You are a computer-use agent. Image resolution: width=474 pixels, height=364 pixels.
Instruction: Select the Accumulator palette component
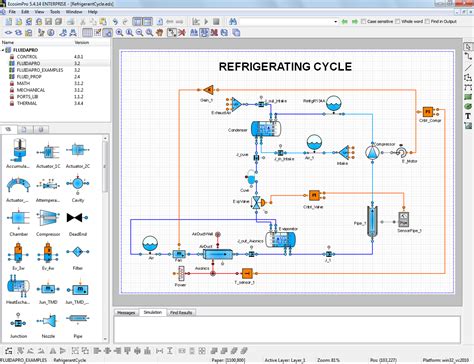pos(18,153)
